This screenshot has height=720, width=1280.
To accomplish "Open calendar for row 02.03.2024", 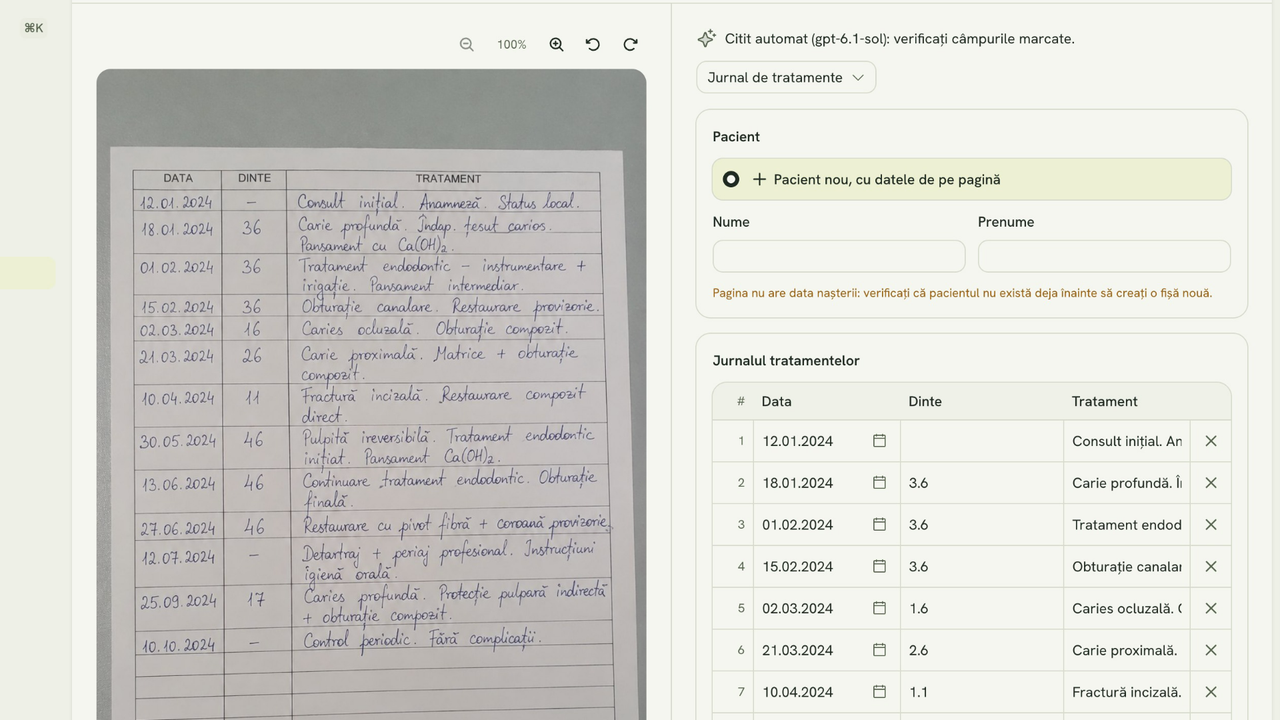I will point(879,608).
